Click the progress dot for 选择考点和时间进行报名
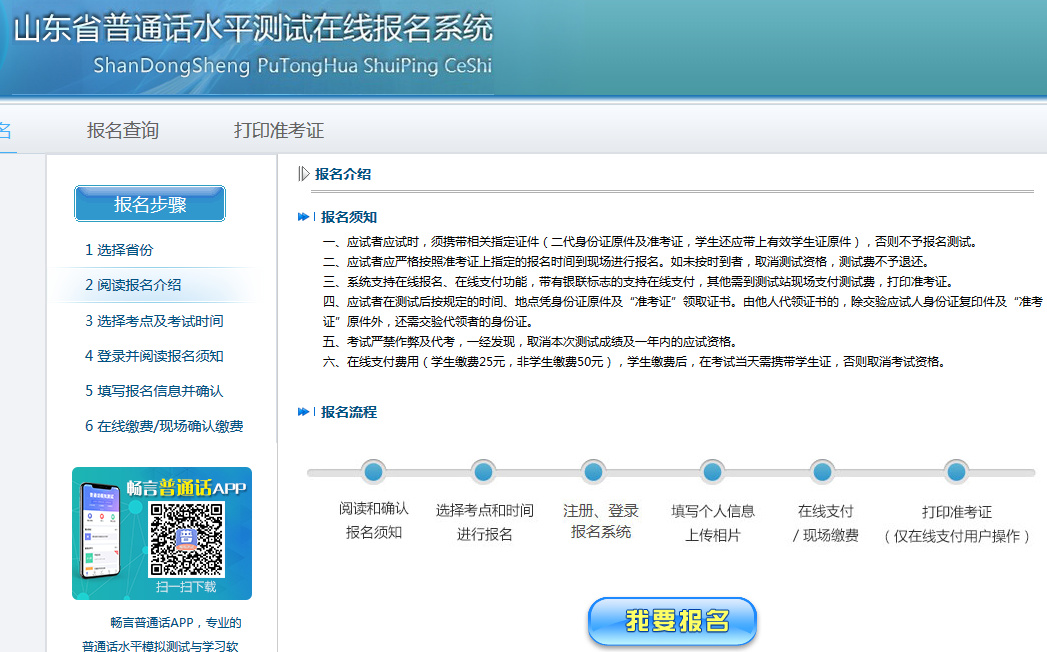Viewport: 1047px width, 652px height. point(483,472)
